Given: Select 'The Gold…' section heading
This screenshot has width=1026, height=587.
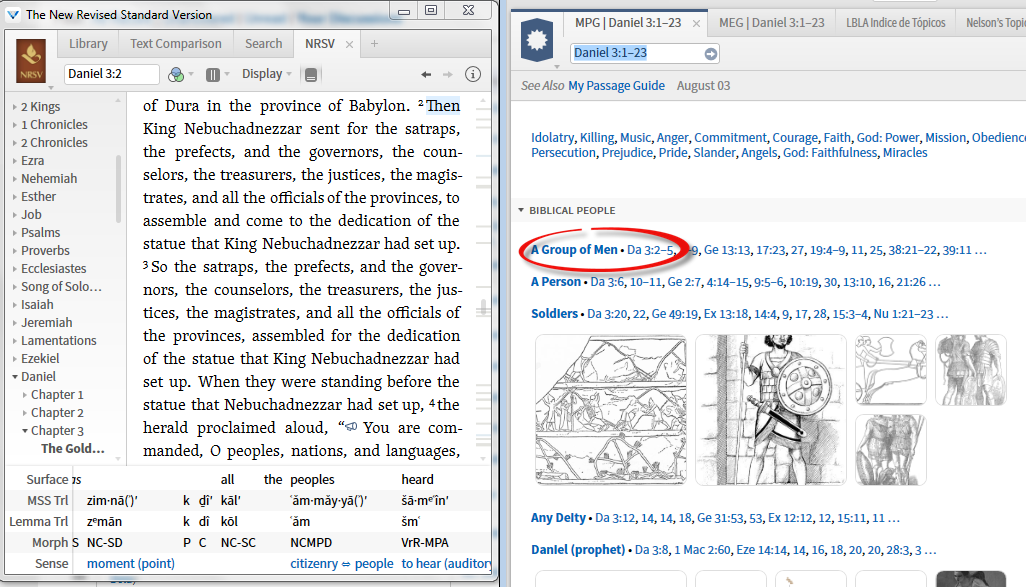Looking at the screenshot, I should (73, 448).
